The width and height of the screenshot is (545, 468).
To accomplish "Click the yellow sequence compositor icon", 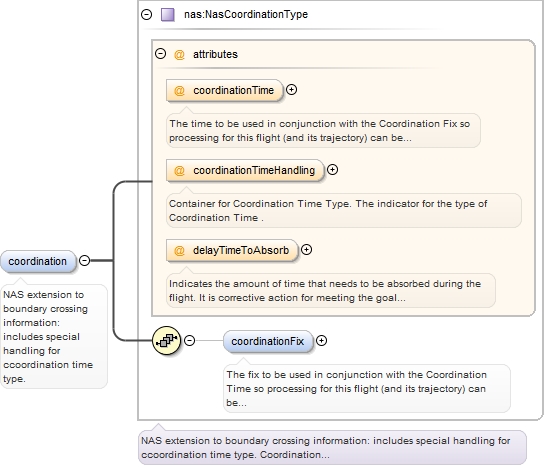I will pos(166,340).
